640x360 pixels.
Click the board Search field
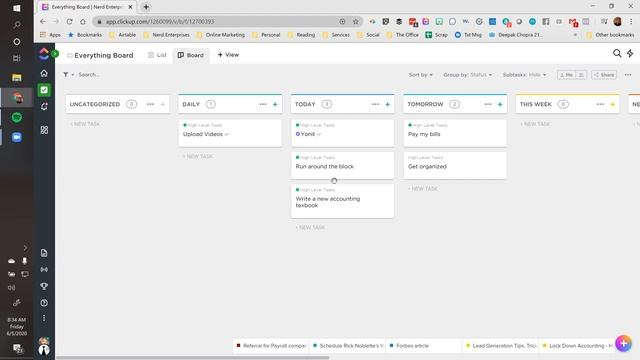point(89,75)
